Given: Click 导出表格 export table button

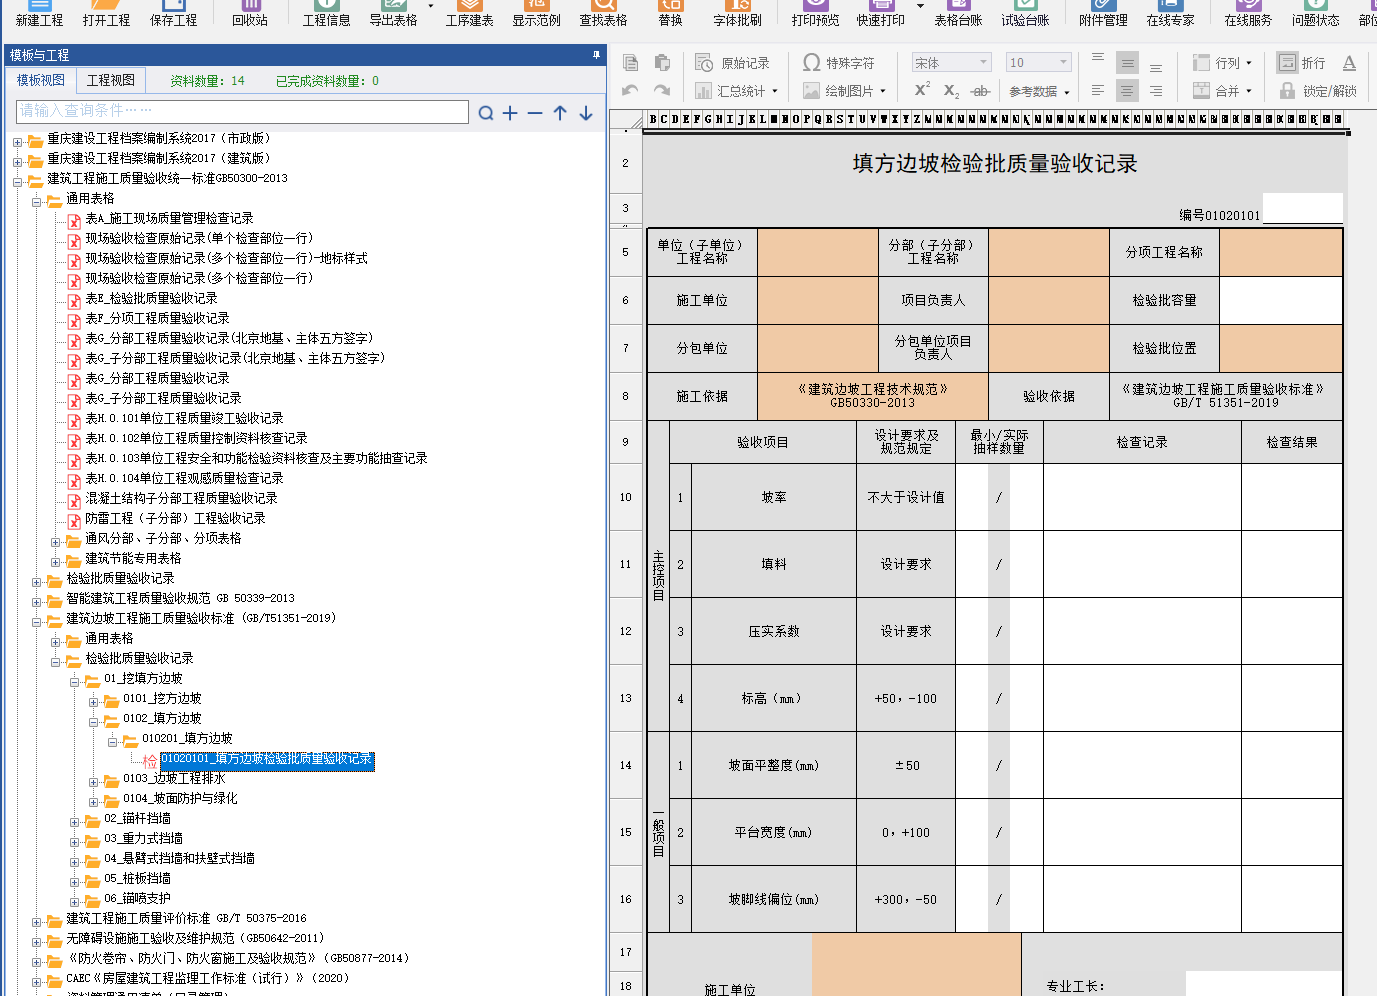Looking at the screenshot, I should click(x=393, y=14).
